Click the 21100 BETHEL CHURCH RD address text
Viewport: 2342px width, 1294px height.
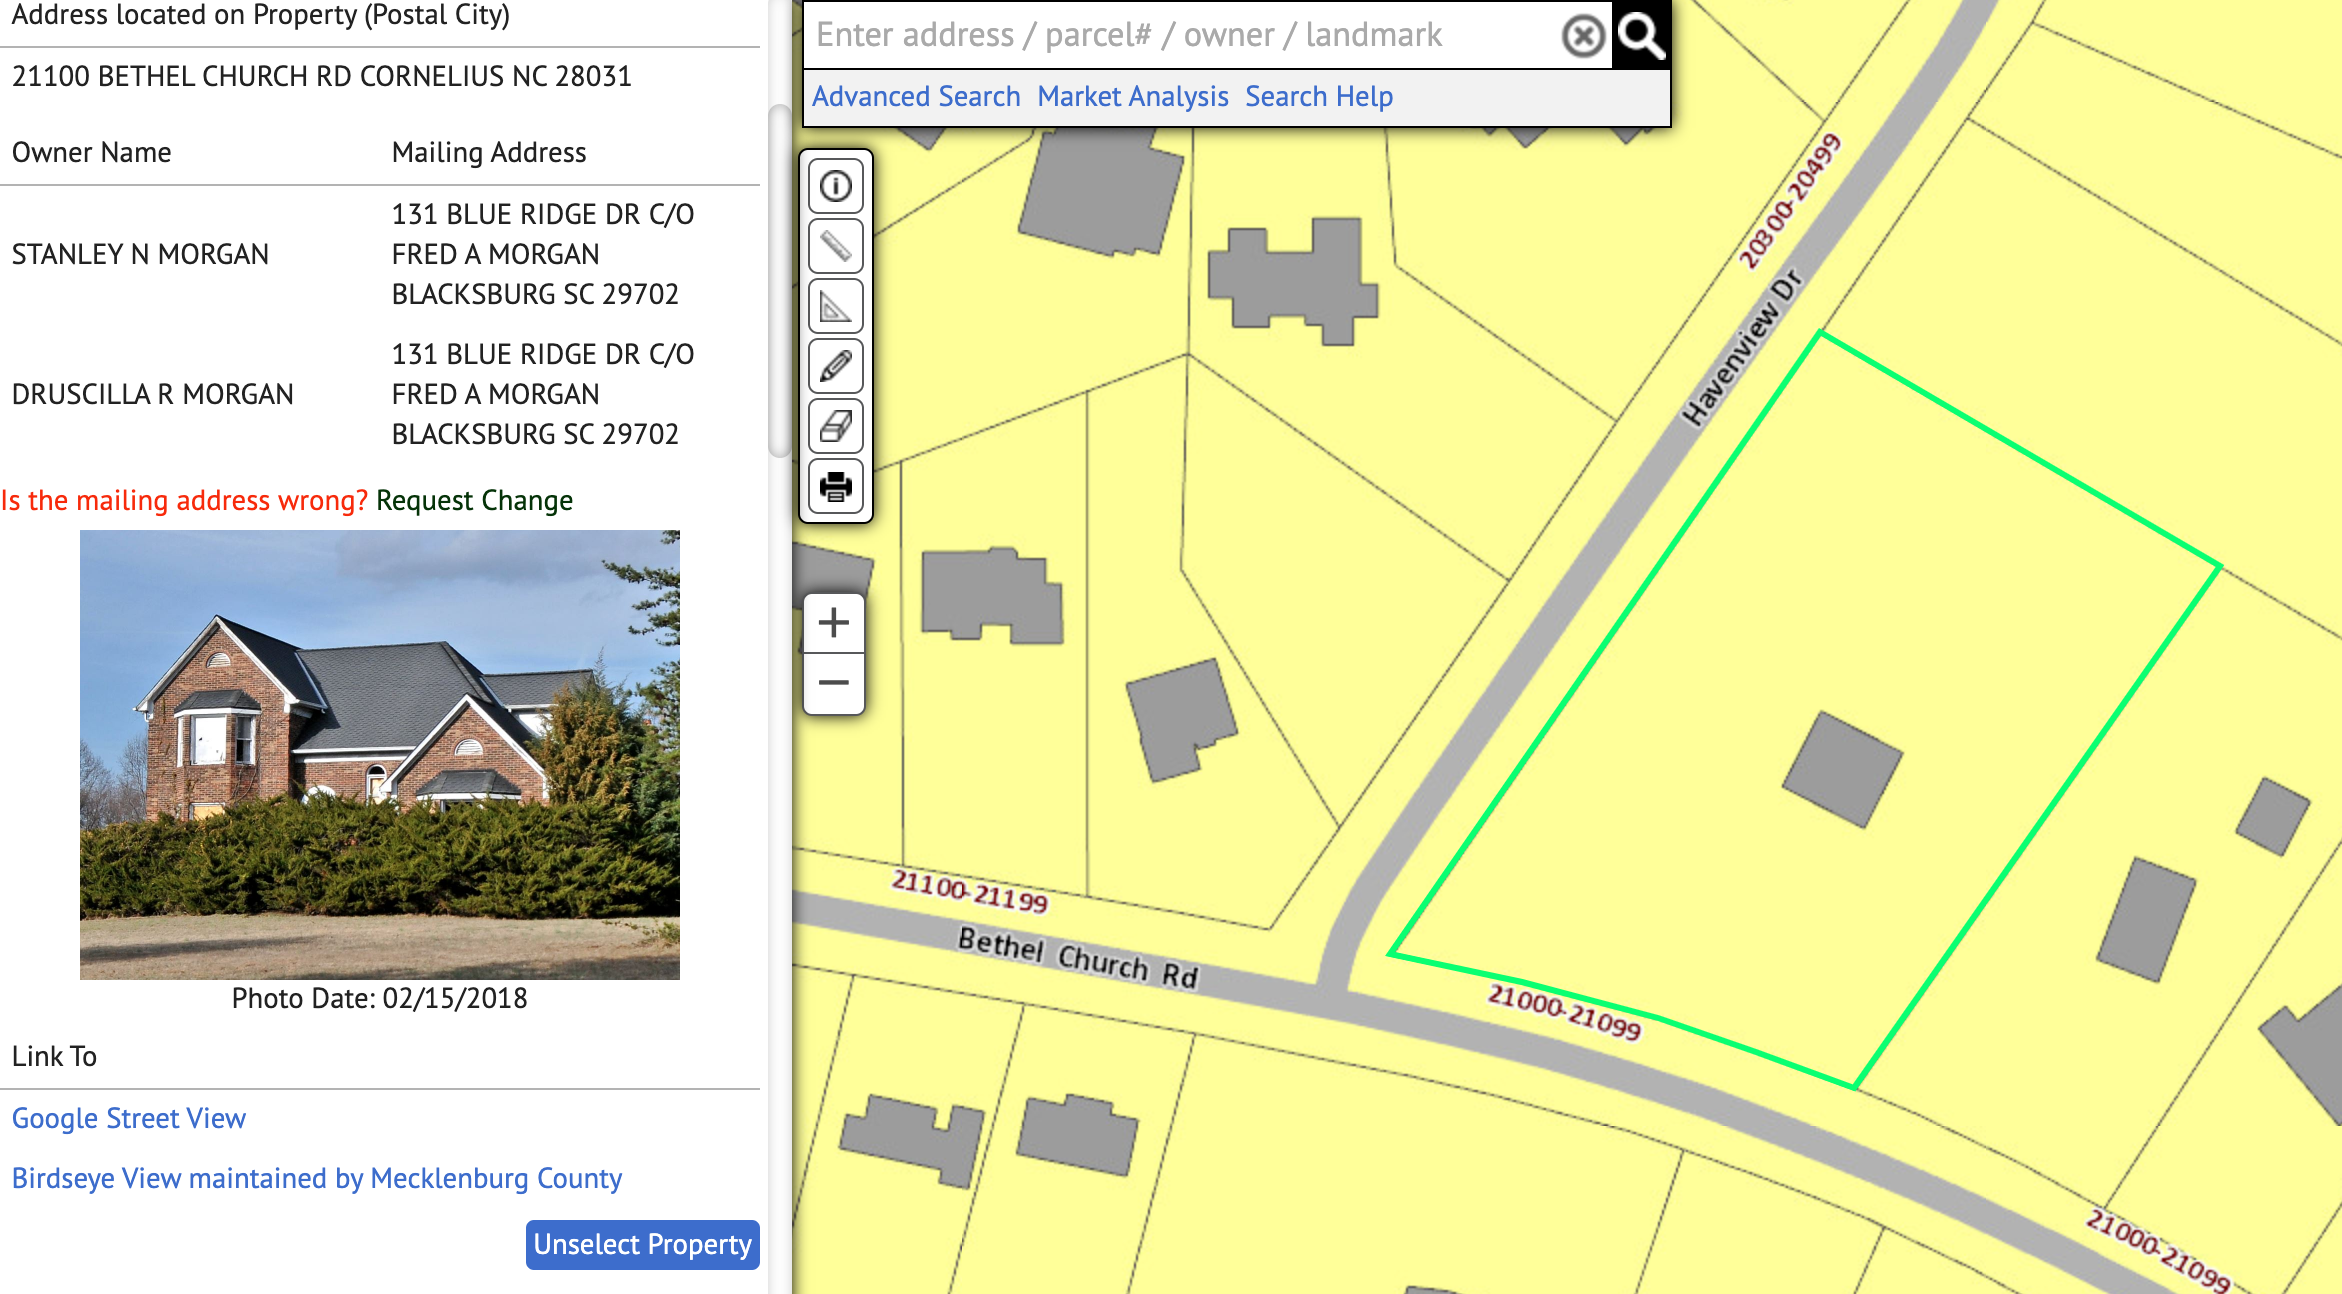click(322, 76)
